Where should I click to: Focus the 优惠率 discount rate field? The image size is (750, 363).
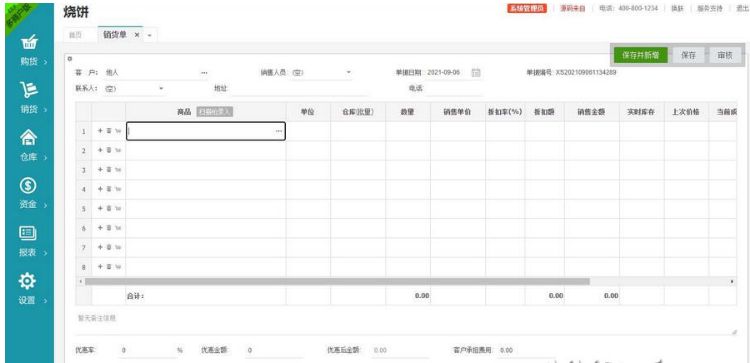tap(147, 351)
